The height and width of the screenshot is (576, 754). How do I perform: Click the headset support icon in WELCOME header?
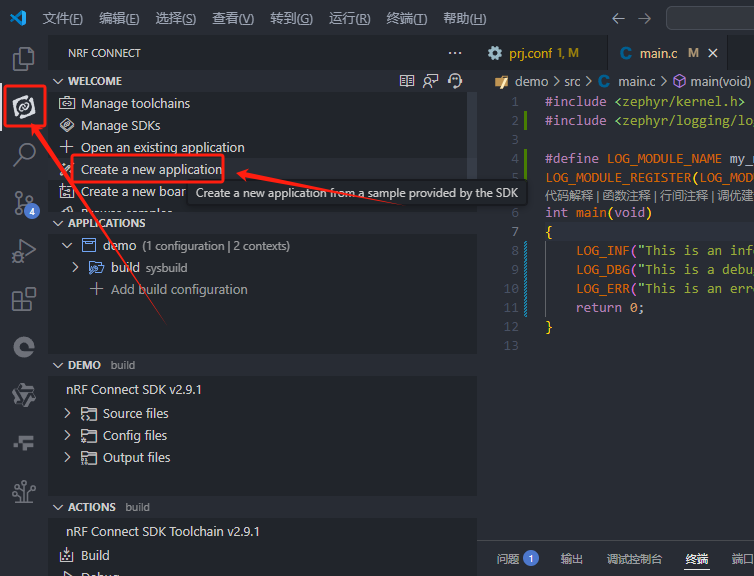tap(454, 81)
